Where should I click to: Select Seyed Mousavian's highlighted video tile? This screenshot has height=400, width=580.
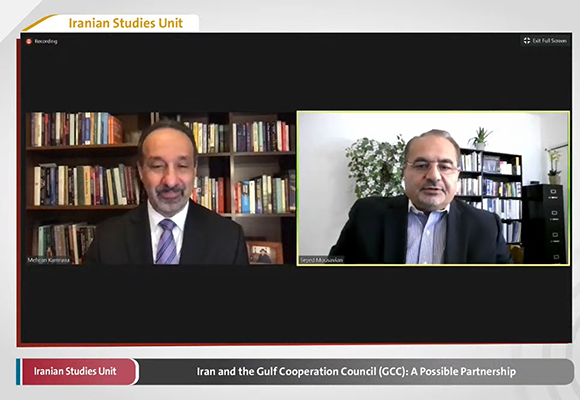click(433, 188)
